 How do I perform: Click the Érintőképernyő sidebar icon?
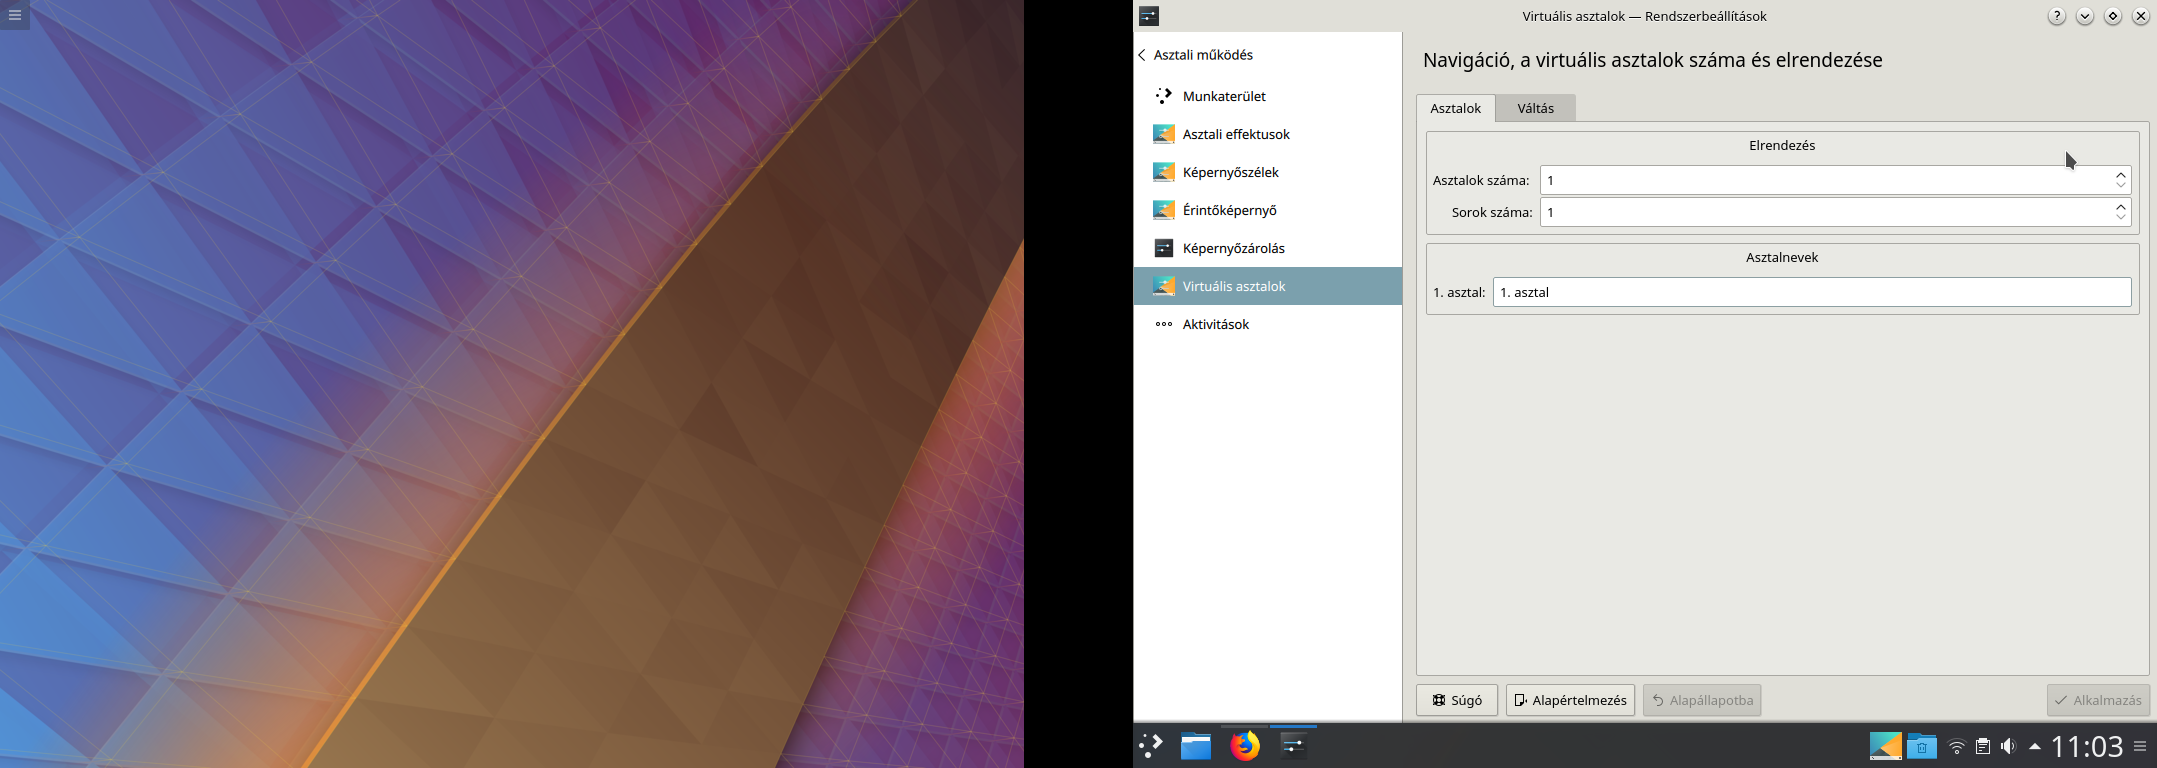point(1164,210)
